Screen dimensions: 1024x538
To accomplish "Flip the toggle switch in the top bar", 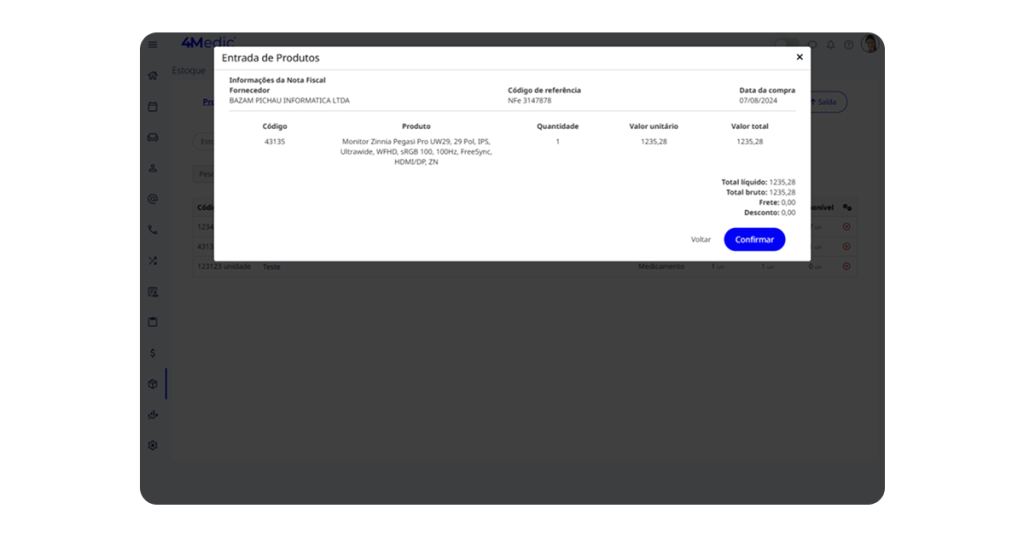I will 786,44.
